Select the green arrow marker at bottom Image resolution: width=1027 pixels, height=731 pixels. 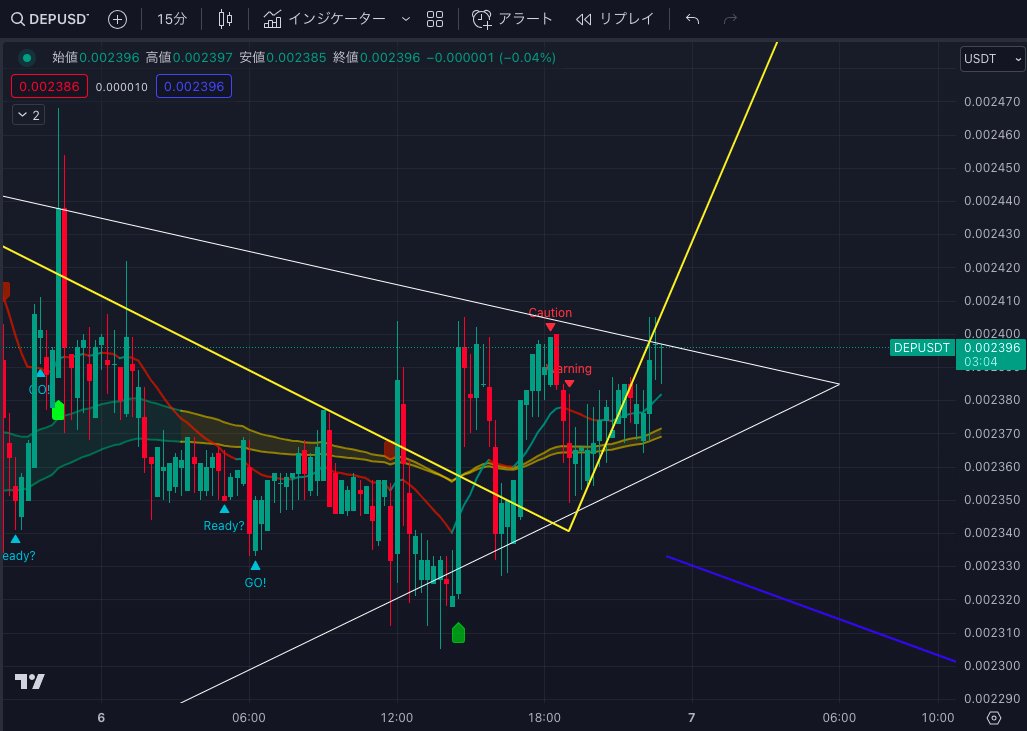click(458, 633)
